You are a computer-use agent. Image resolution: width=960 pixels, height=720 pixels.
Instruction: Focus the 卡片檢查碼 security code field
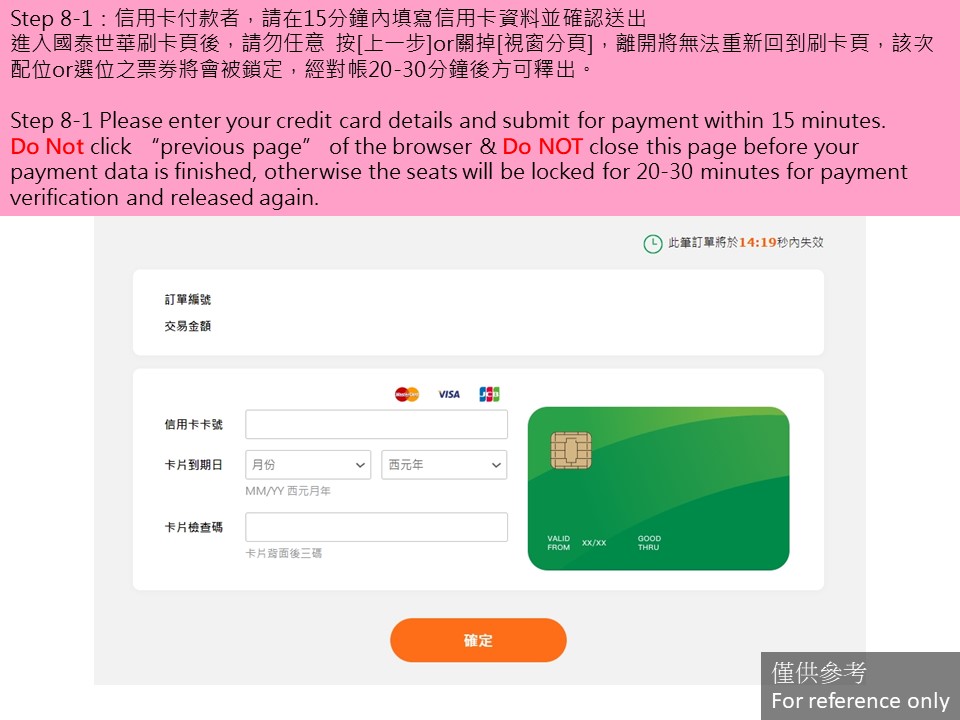click(377, 527)
